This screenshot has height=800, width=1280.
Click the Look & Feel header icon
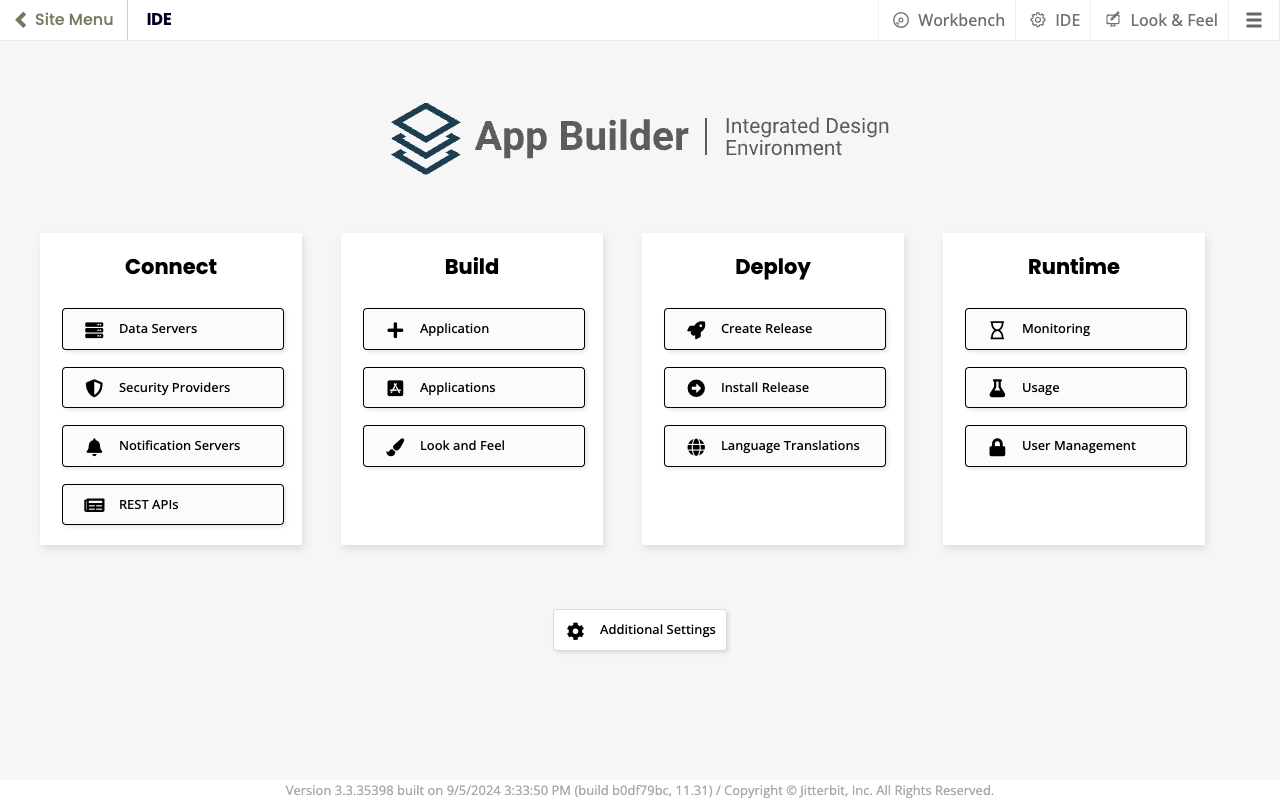(x=1113, y=20)
